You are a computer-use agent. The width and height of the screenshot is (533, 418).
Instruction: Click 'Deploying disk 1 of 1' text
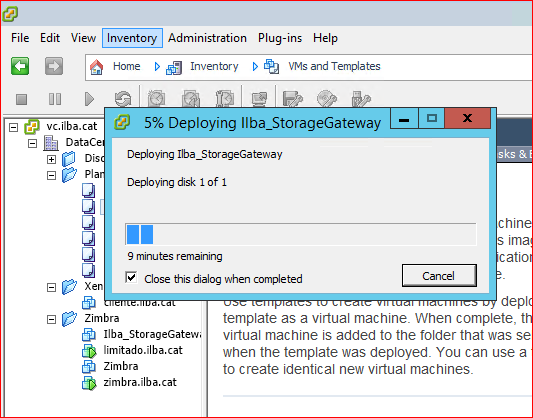click(x=177, y=182)
